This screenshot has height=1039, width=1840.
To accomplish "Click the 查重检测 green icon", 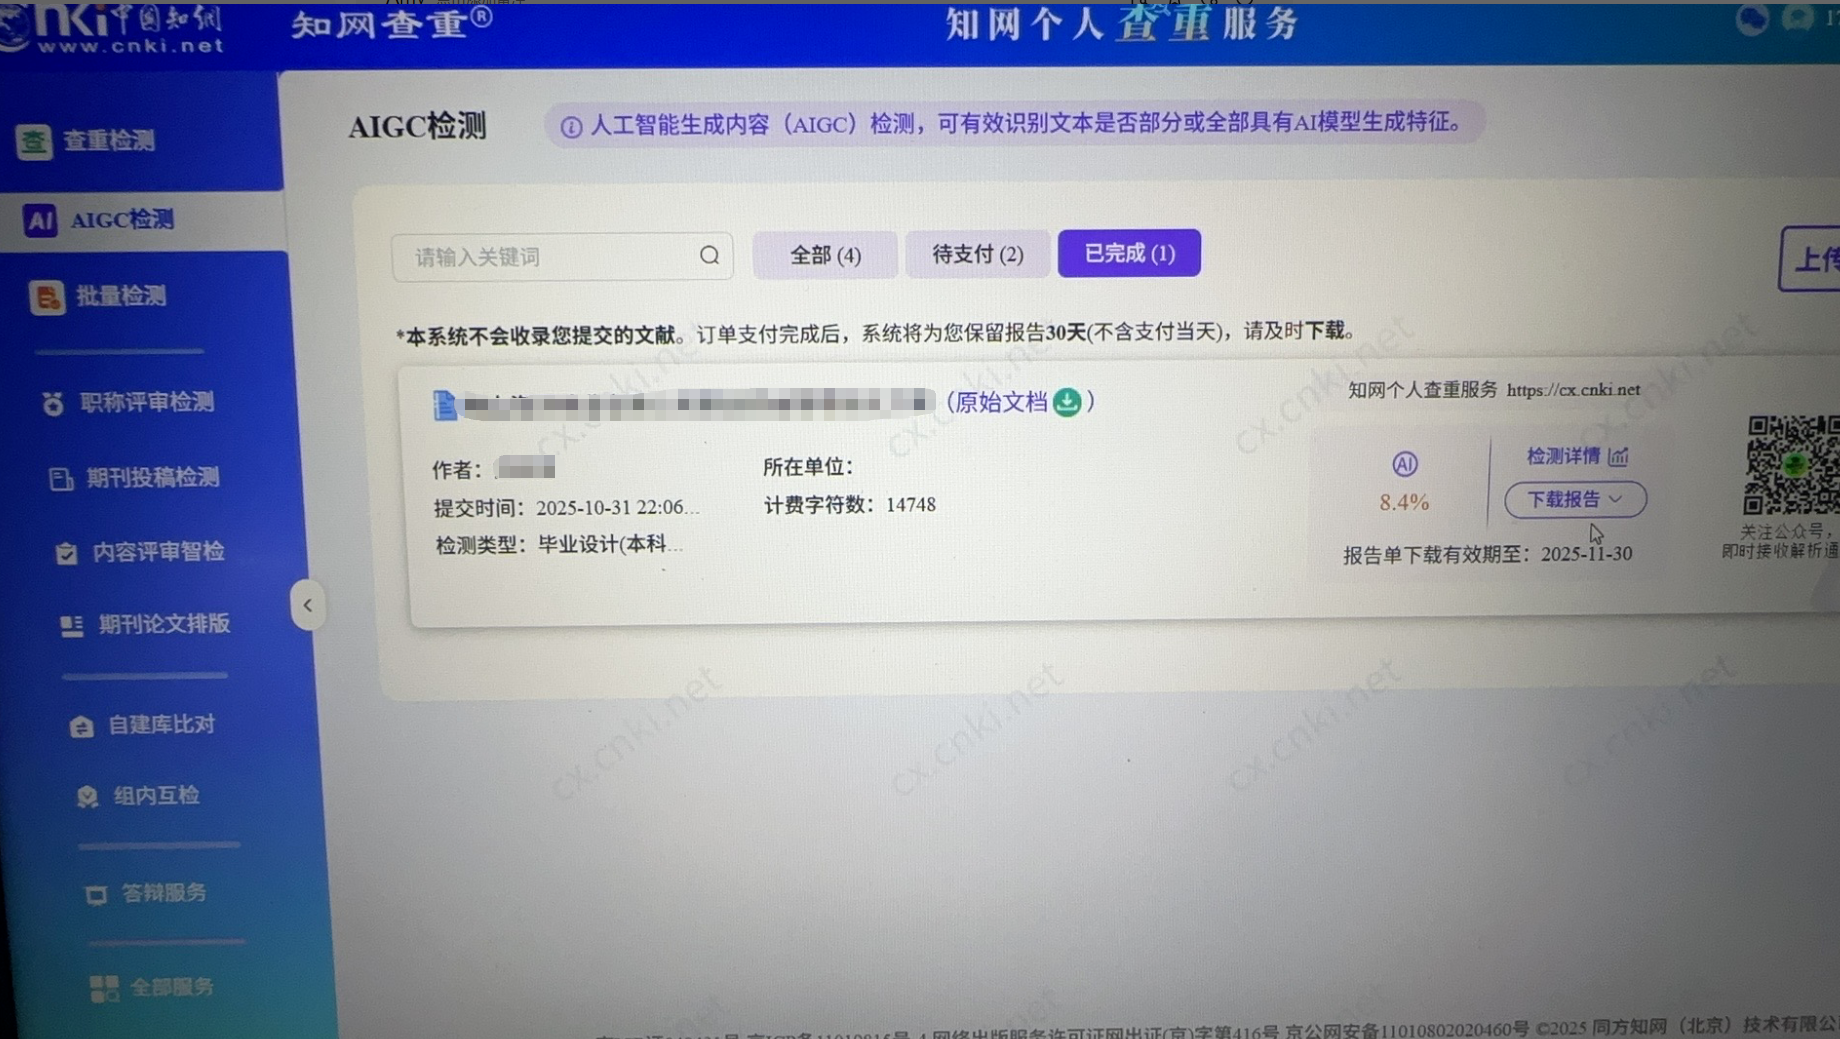I will [x=34, y=142].
